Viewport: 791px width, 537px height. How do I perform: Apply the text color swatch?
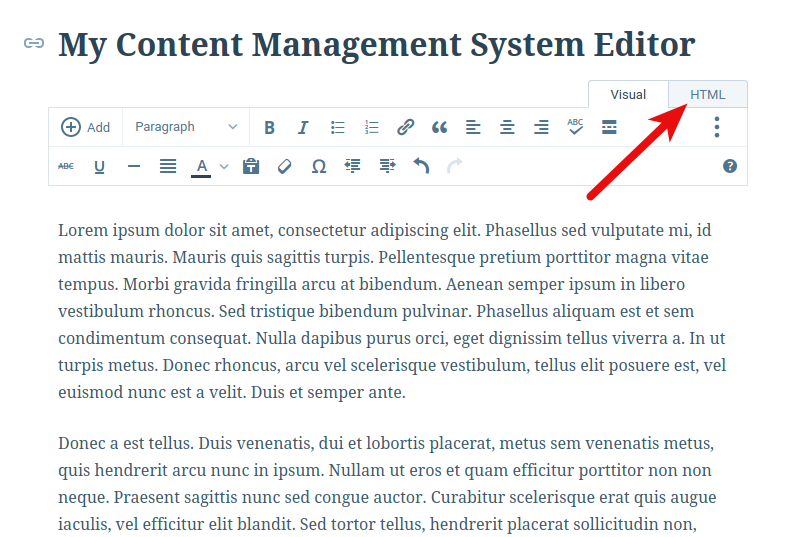point(201,166)
